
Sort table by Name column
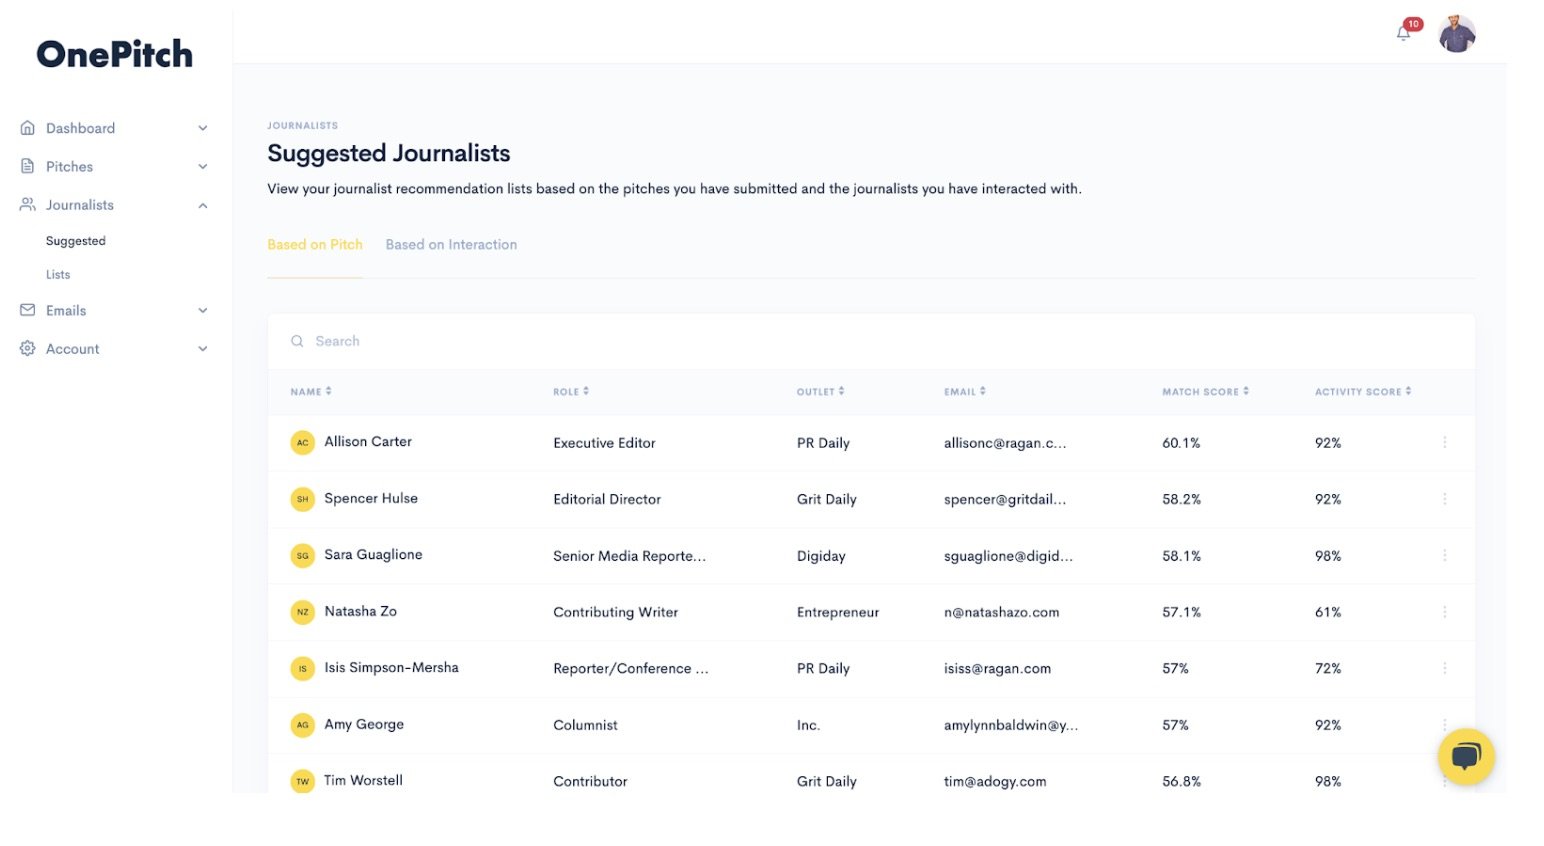(x=311, y=392)
